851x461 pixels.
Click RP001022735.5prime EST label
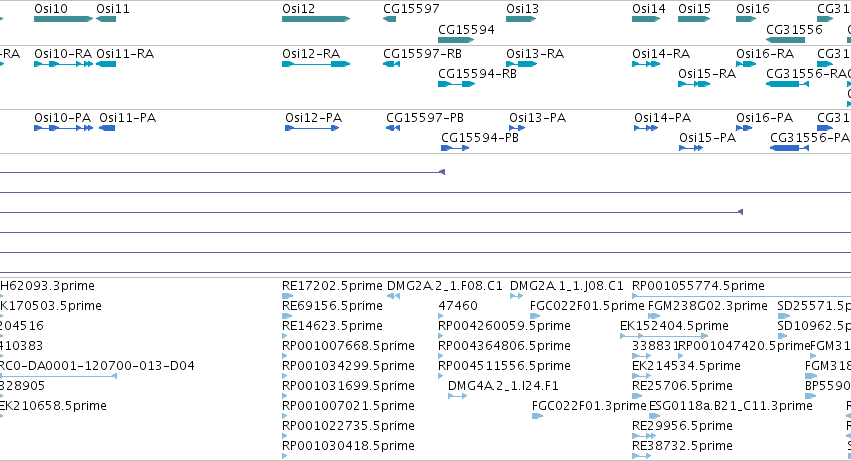click(348, 426)
